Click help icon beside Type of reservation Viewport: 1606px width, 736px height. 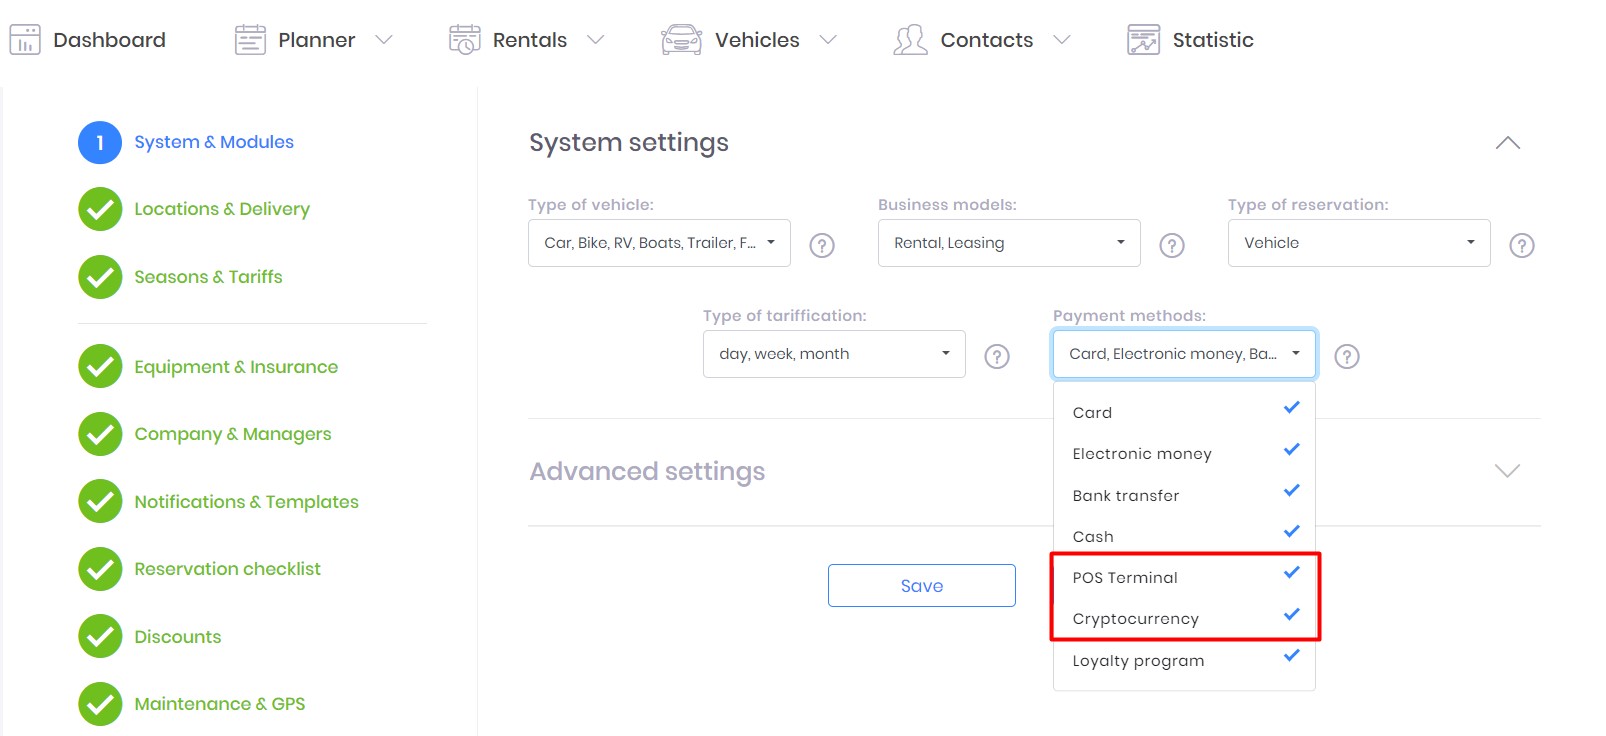[x=1522, y=245]
